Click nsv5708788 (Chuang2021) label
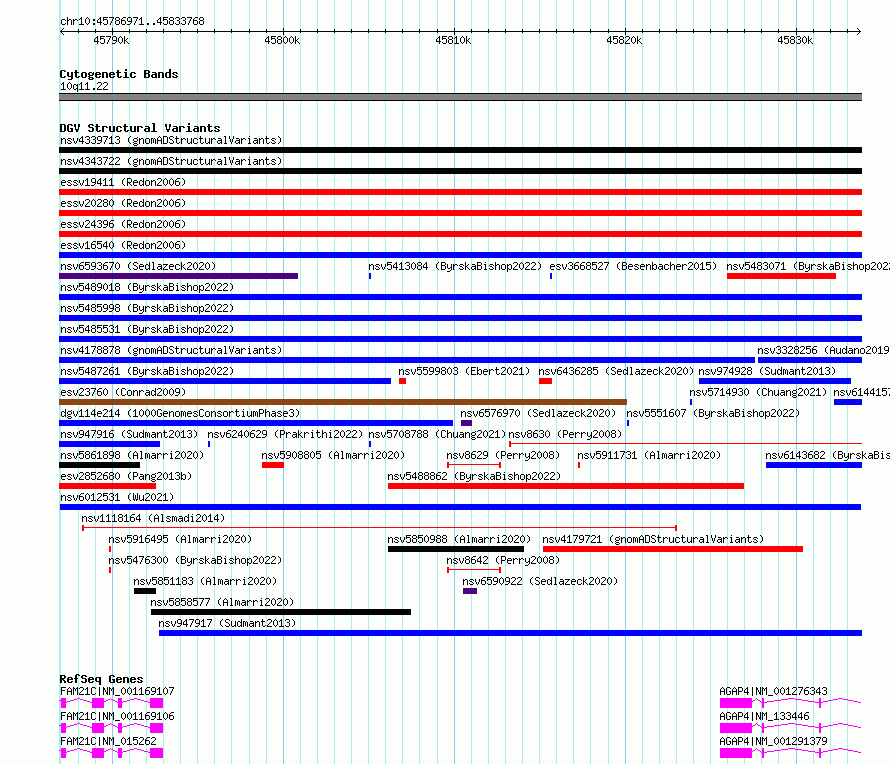890x764 pixels. (437, 434)
